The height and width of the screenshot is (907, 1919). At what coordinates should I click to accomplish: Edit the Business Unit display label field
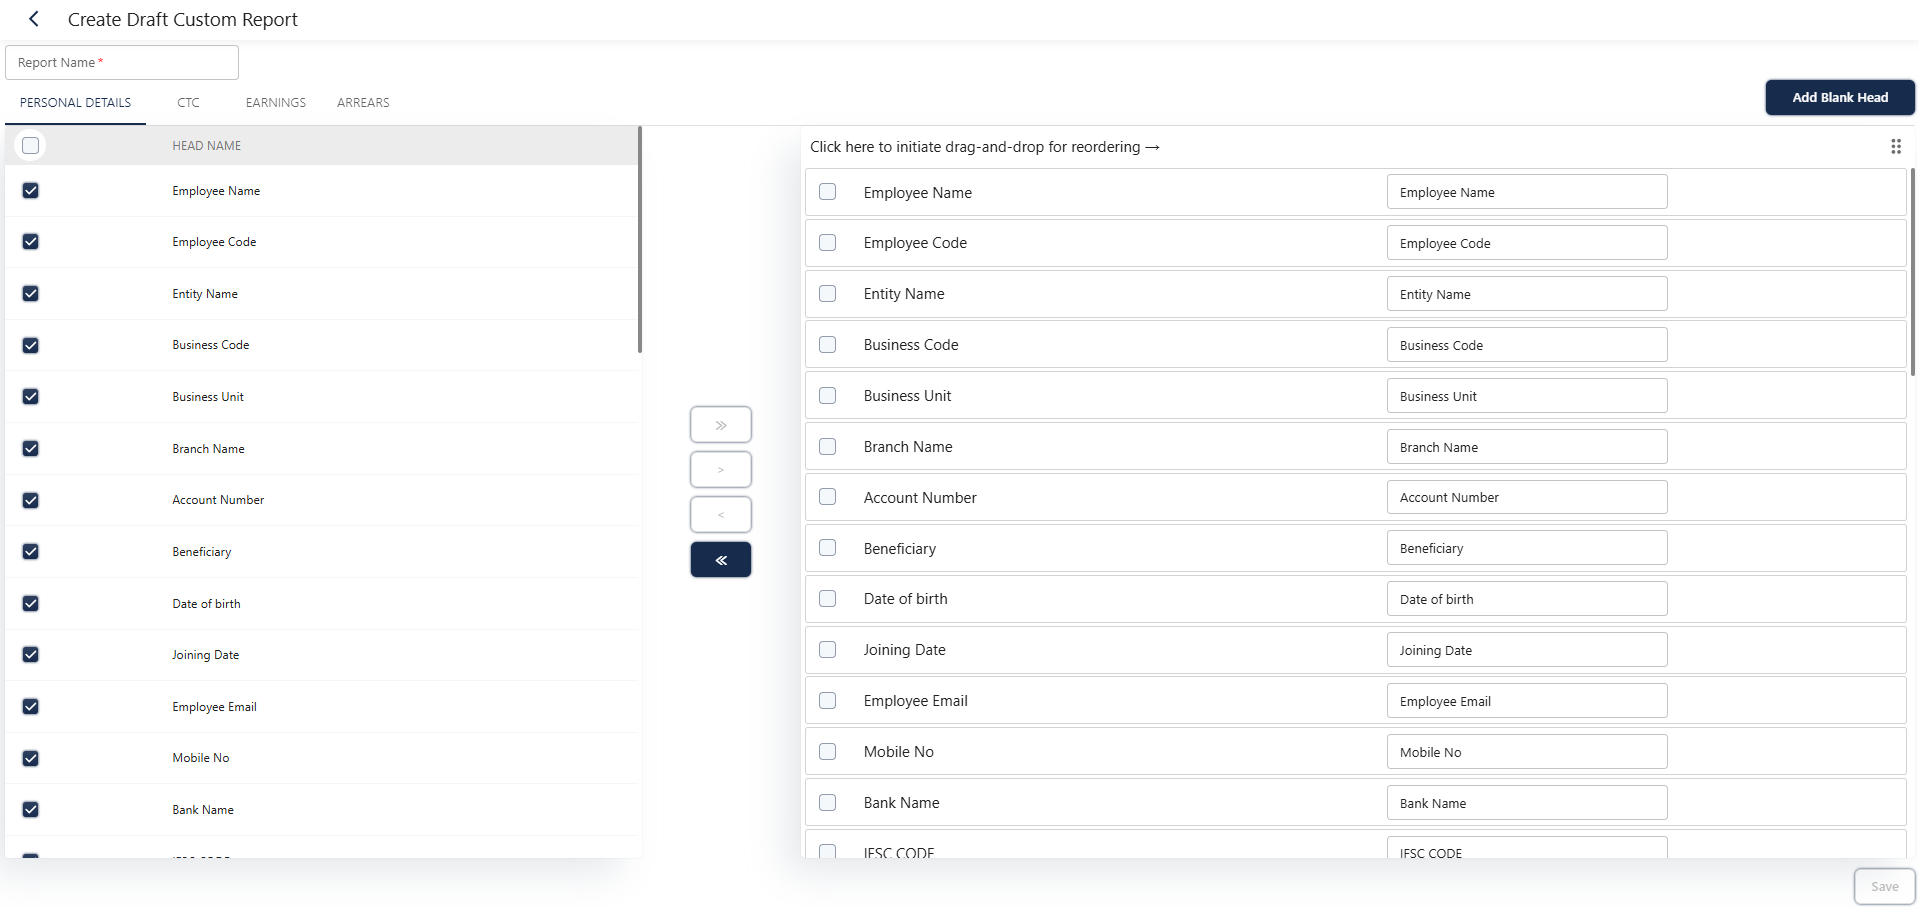coord(1527,396)
